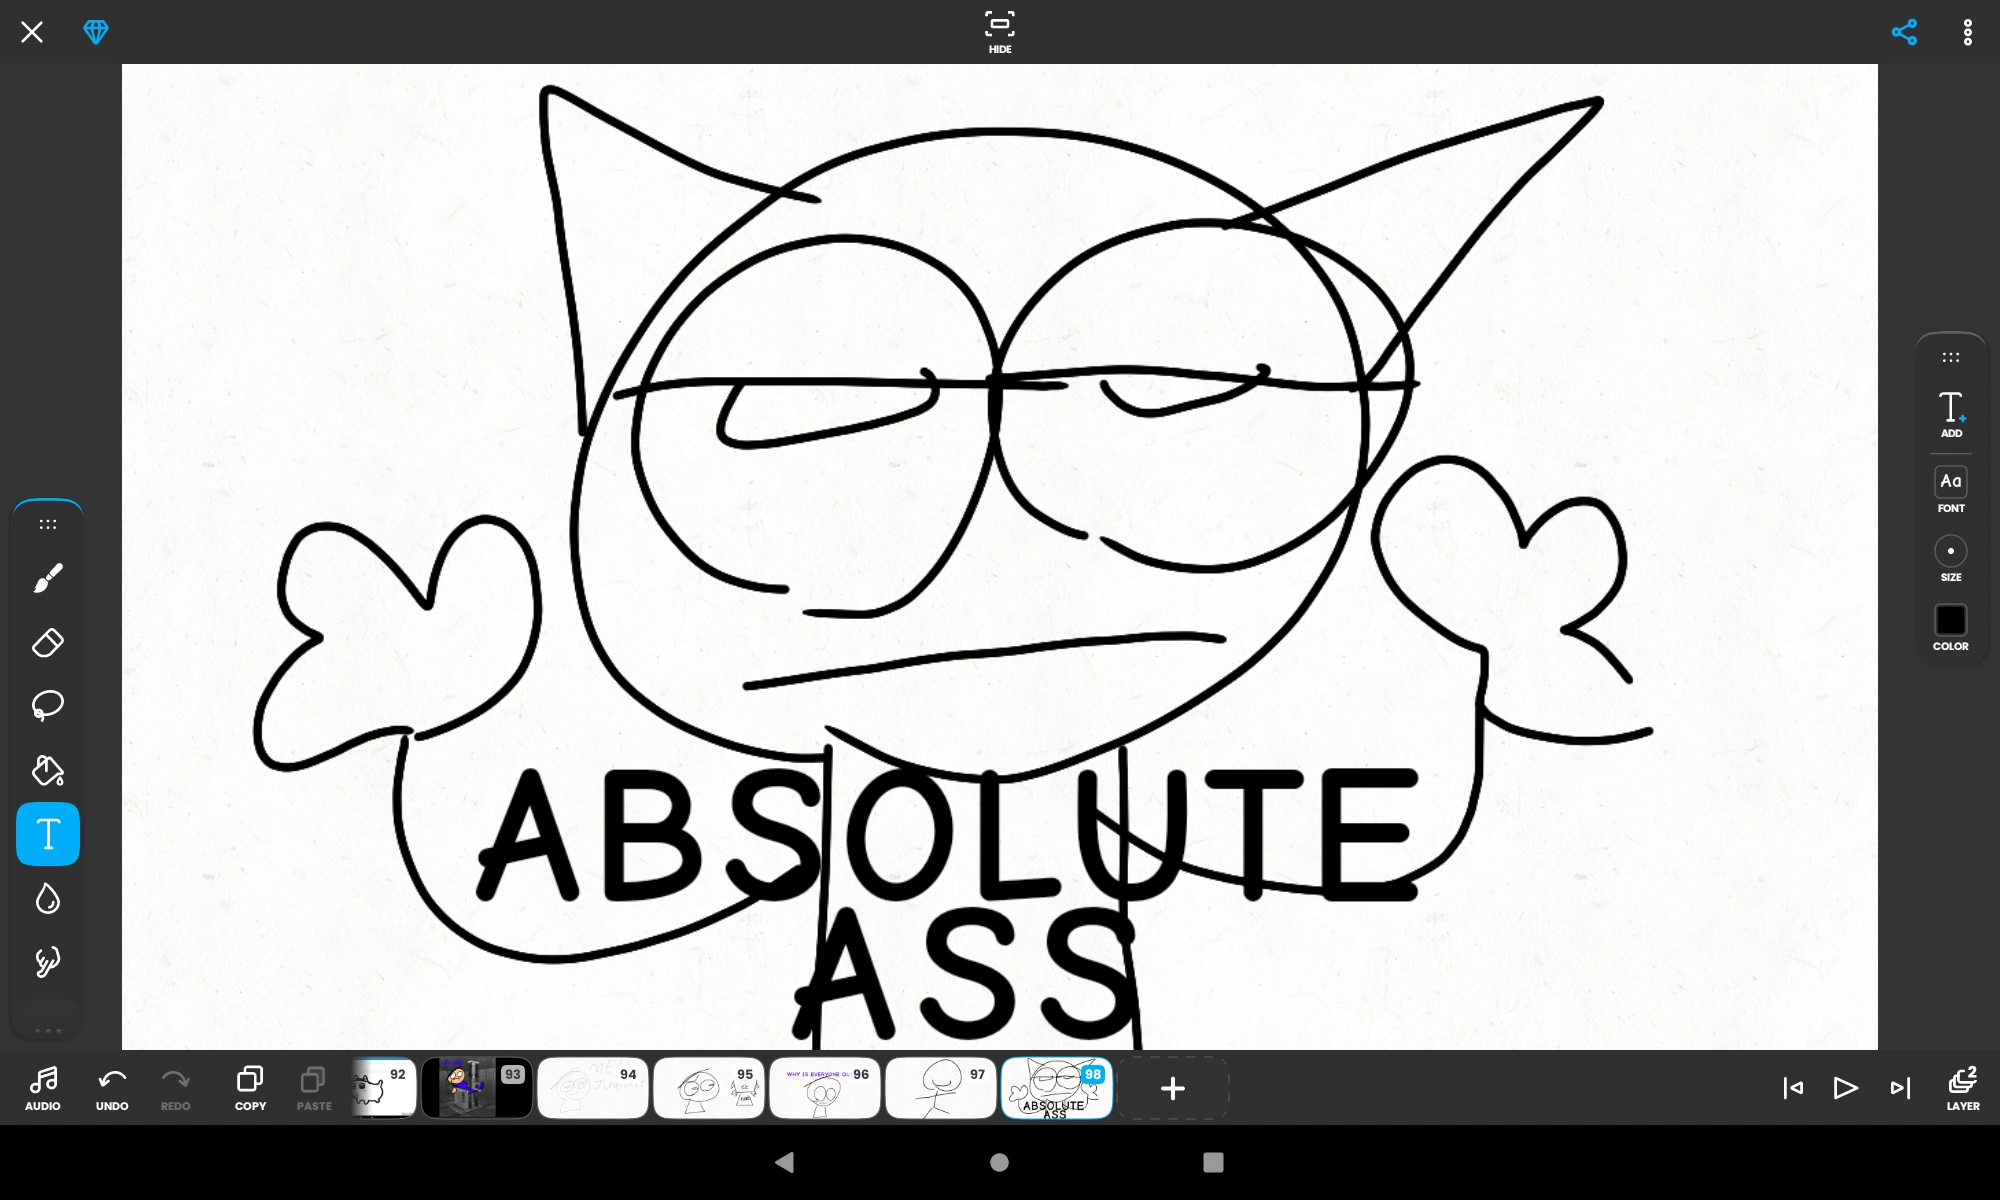This screenshot has height=1200, width=2000.
Task: Select the Blur droplet tool
Action: pyautogui.click(x=47, y=898)
